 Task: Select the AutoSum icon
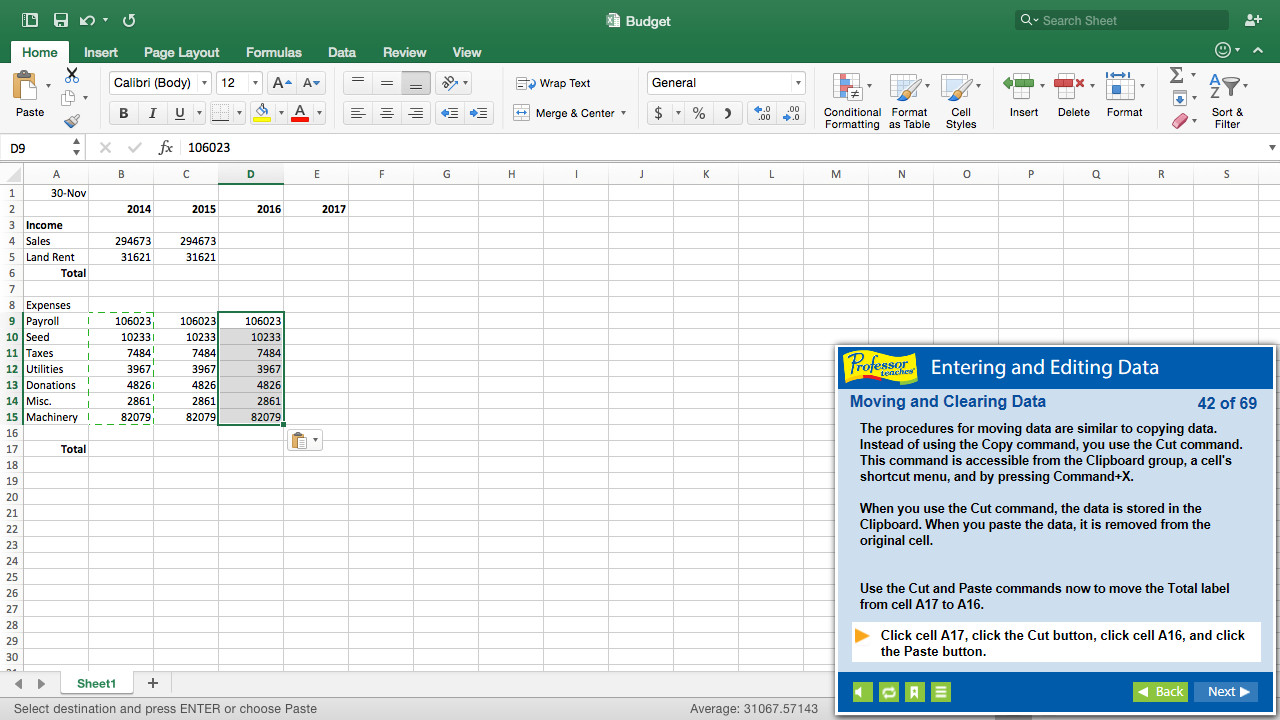pyautogui.click(x=1177, y=73)
